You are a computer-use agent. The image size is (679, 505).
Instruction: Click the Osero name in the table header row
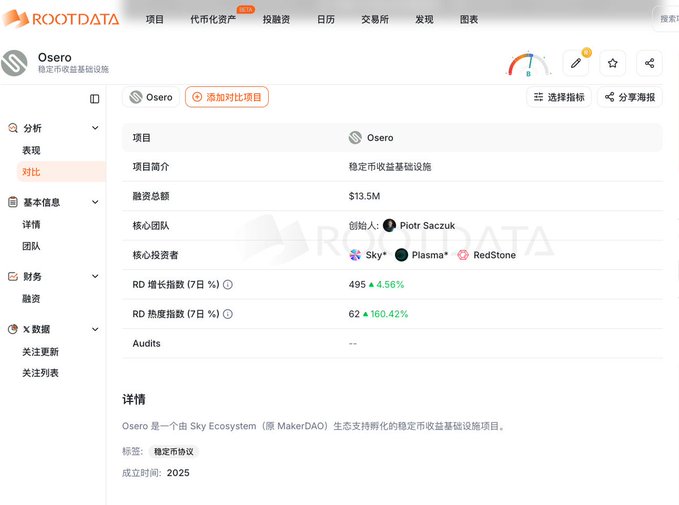pos(380,138)
